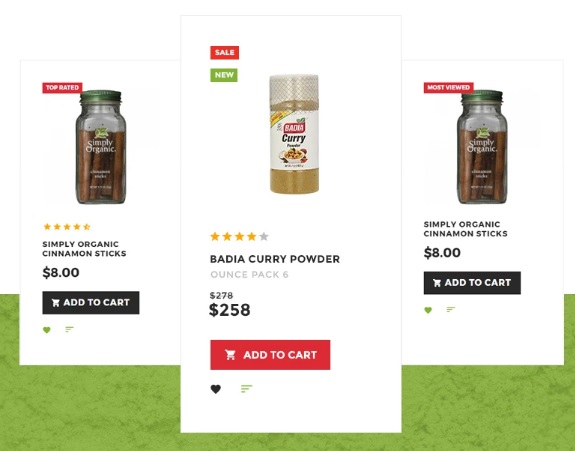Click the MOST VIEWED label badge
This screenshot has height=451, width=575.
point(448,88)
